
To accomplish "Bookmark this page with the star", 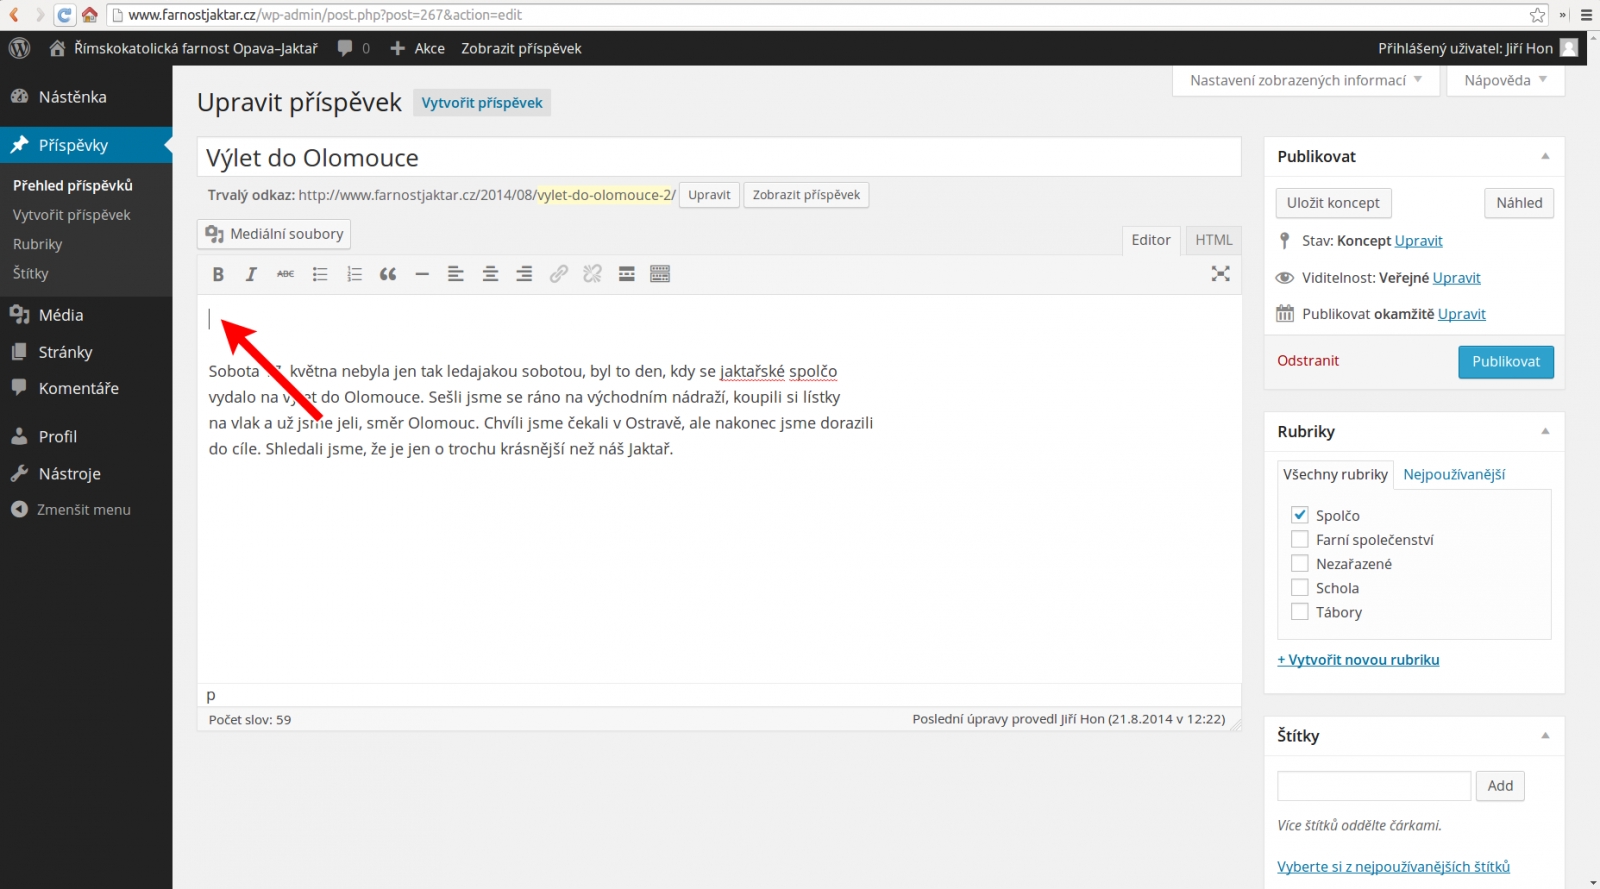I will tap(1537, 15).
